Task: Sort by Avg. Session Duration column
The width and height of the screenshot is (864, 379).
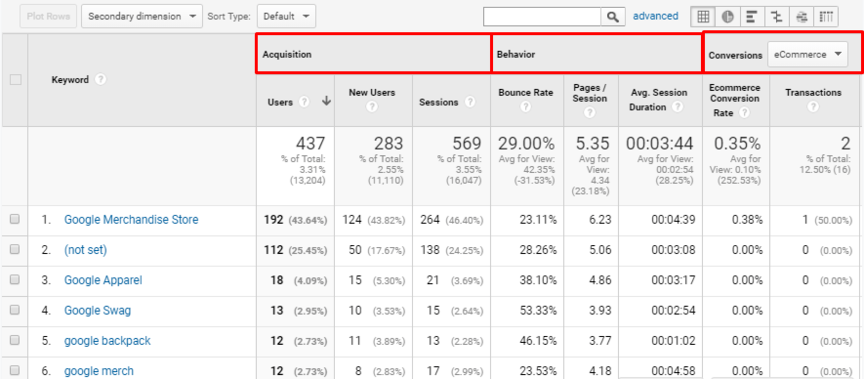Action: (658, 100)
